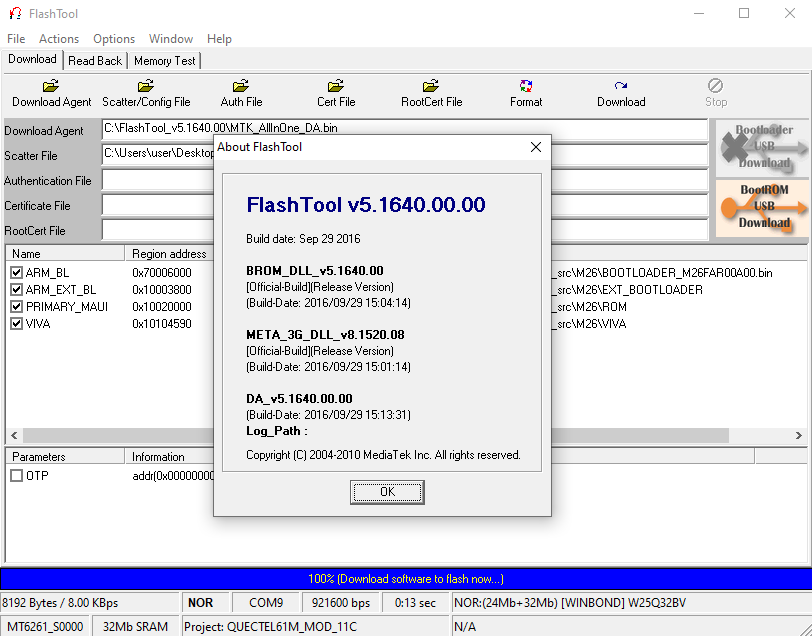Start flashing with the Download toolbar icon

pos(621,87)
